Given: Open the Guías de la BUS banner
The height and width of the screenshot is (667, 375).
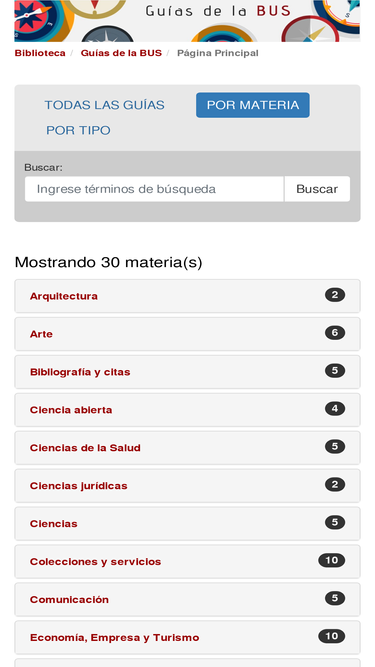Looking at the screenshot, I should [187, 20].
